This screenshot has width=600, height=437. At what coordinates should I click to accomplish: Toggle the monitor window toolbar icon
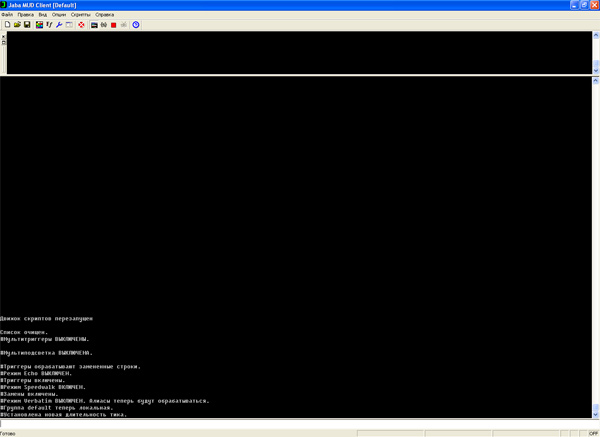click(94, 25)
